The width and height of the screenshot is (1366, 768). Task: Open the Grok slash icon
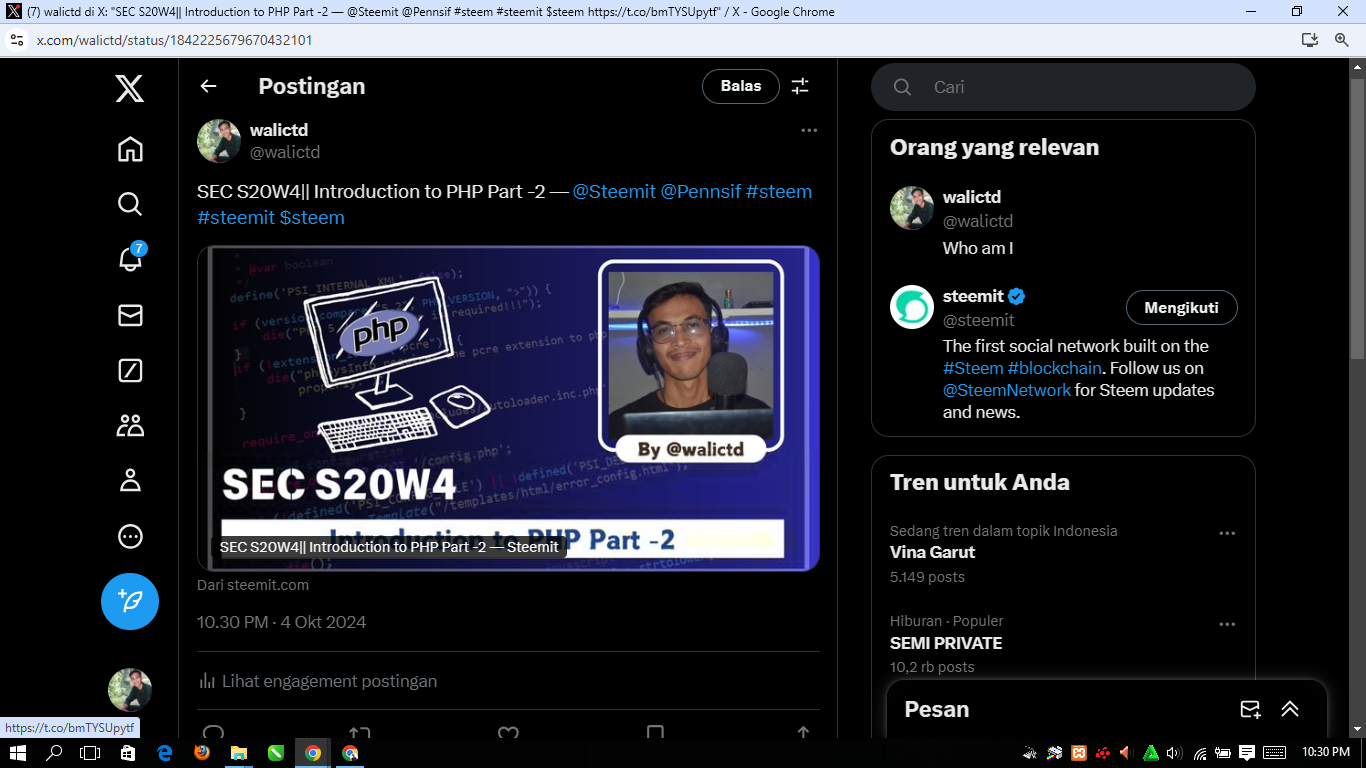pyautogui.click(x=130, y=370)
